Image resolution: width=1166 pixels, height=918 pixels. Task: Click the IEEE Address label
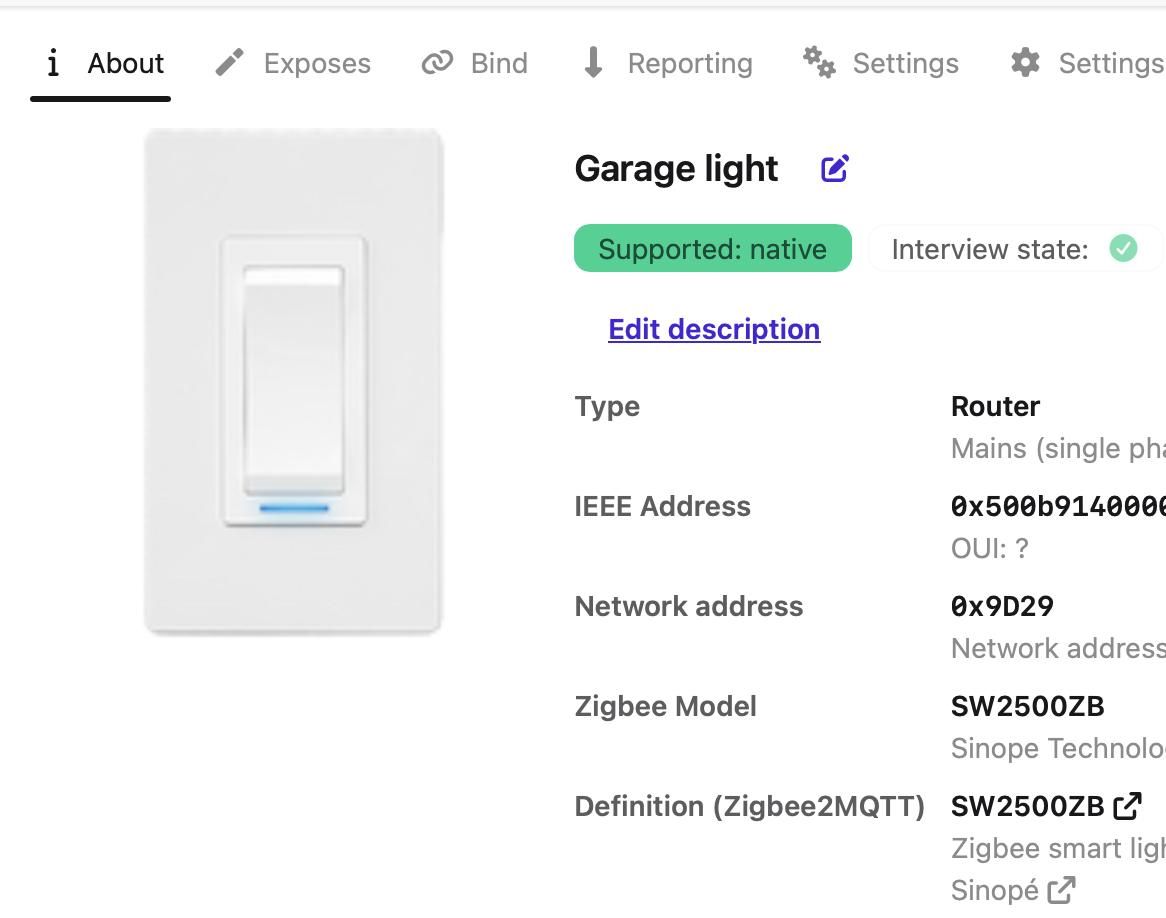(663, 507)
